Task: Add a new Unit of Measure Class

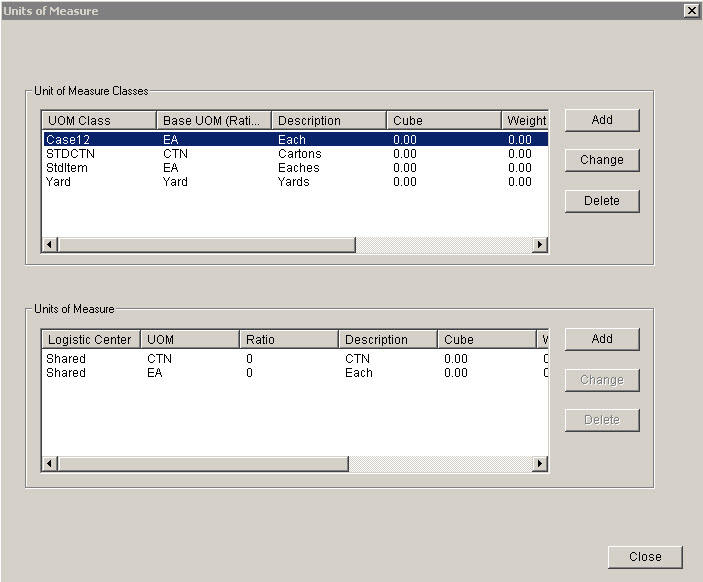Action: pyautogui.click(x=602, y=120)
